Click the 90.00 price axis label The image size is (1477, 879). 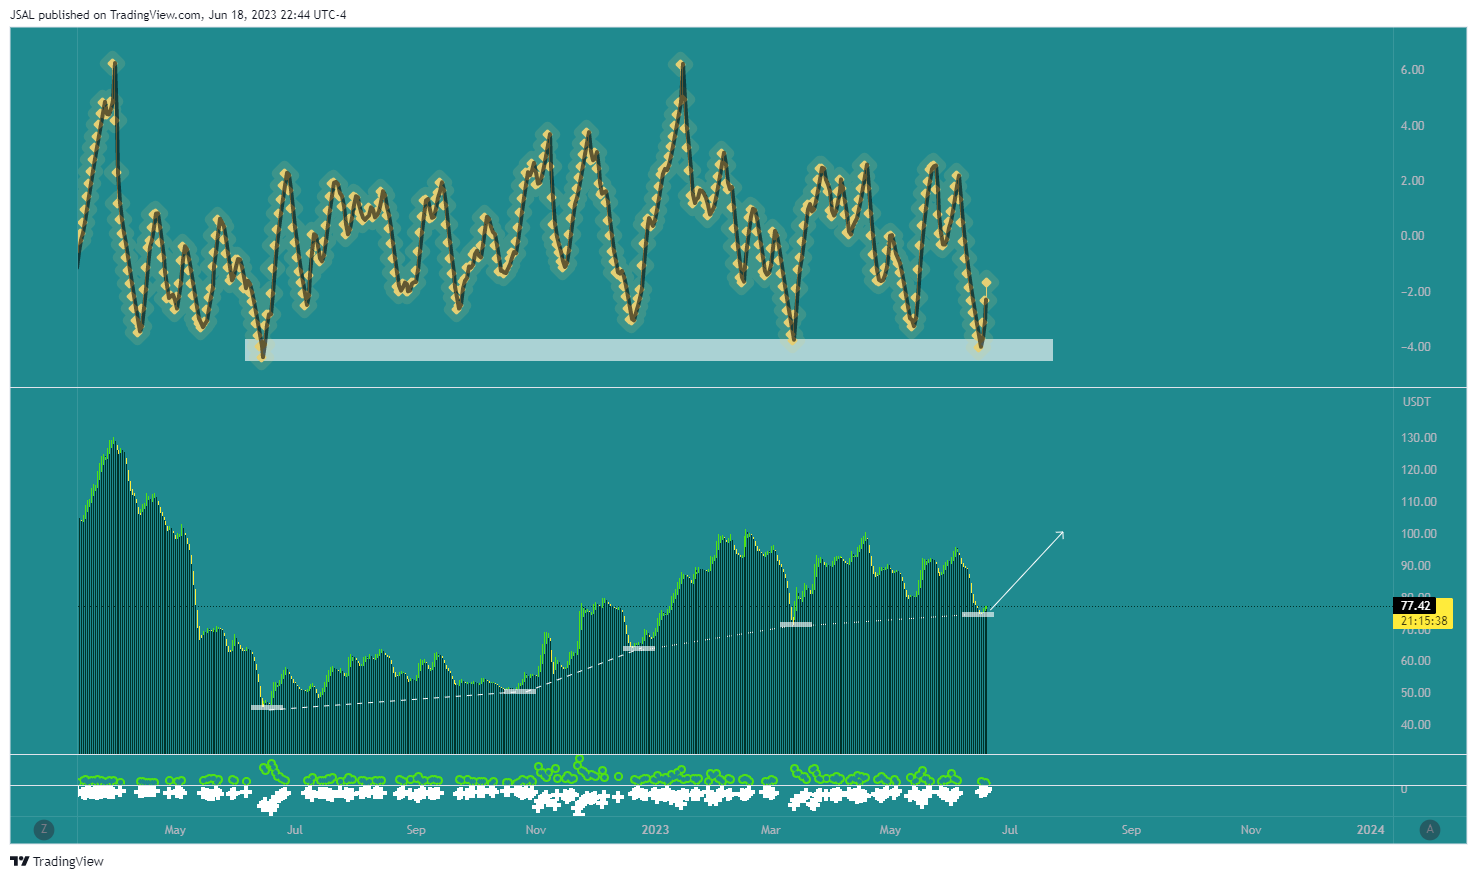[x=1416, y=566]
